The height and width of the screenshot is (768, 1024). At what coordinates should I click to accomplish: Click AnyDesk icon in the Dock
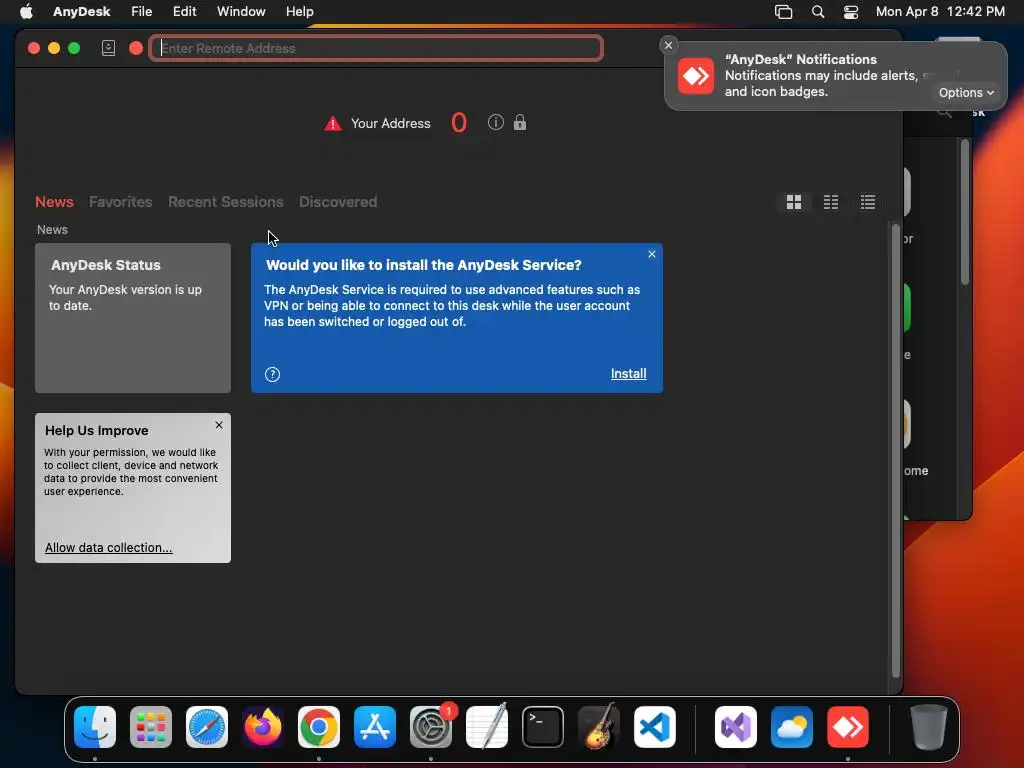click(848, 727)
